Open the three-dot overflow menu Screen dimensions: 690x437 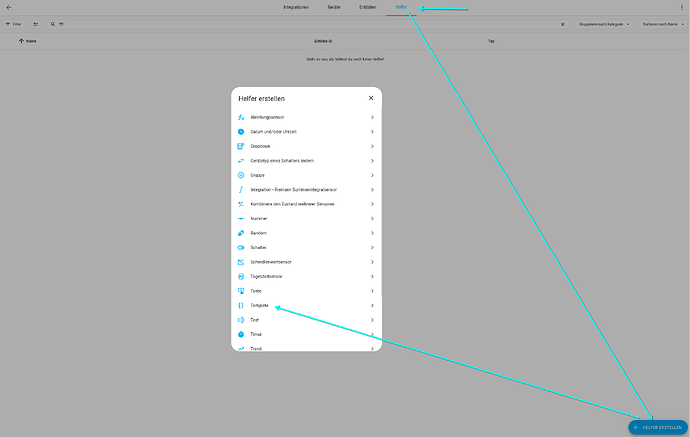(682, 8)
